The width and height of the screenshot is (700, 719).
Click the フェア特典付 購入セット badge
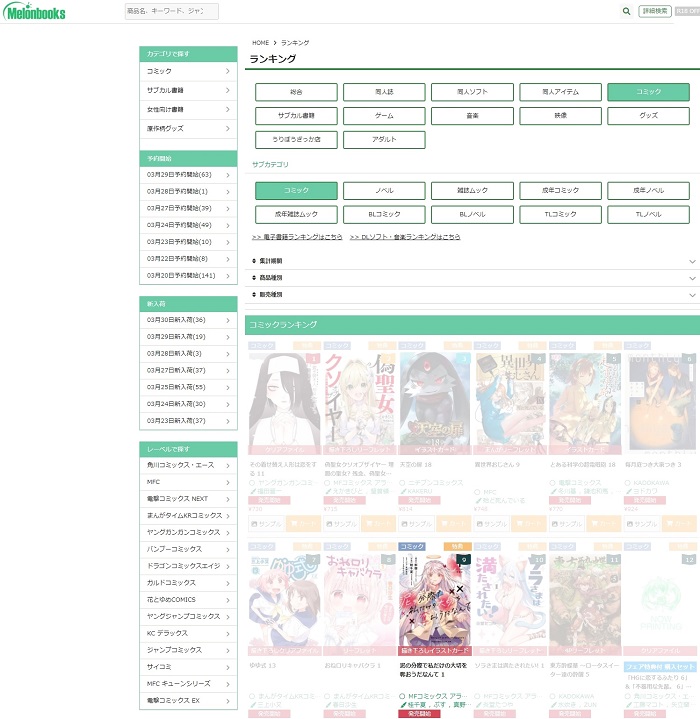[660, 667]
